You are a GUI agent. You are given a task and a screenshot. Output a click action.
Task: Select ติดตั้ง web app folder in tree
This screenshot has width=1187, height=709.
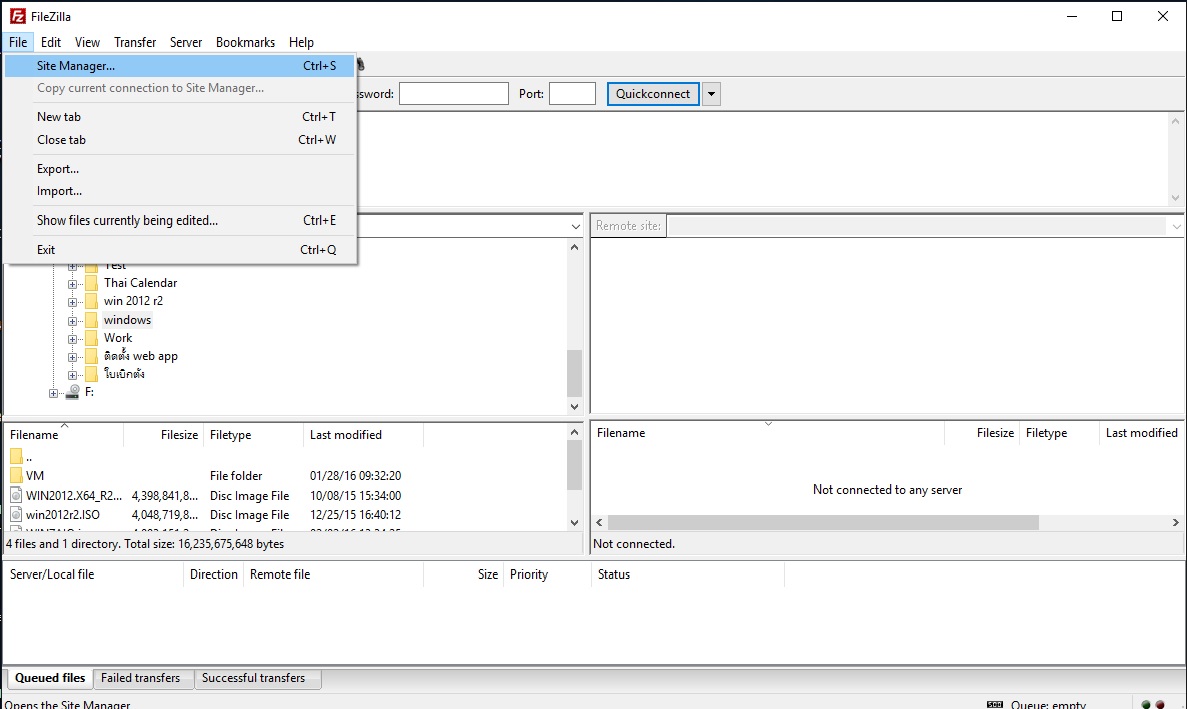(141, 356)
